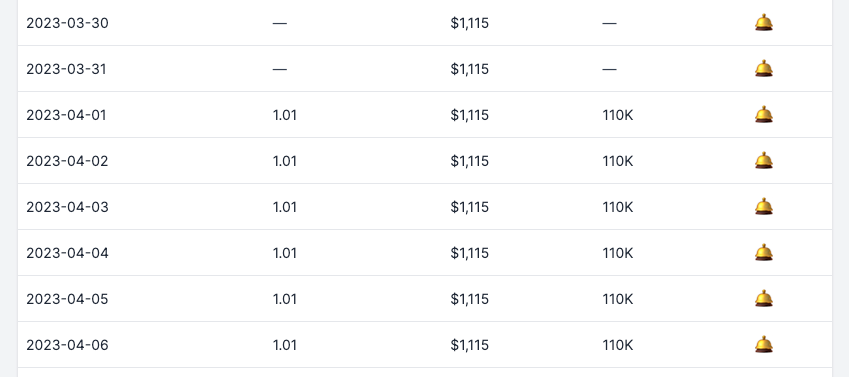Viewport: 849px width, 377px height.
Task: Click the bell icon for 2023-04-05
Action: point(763,299)
